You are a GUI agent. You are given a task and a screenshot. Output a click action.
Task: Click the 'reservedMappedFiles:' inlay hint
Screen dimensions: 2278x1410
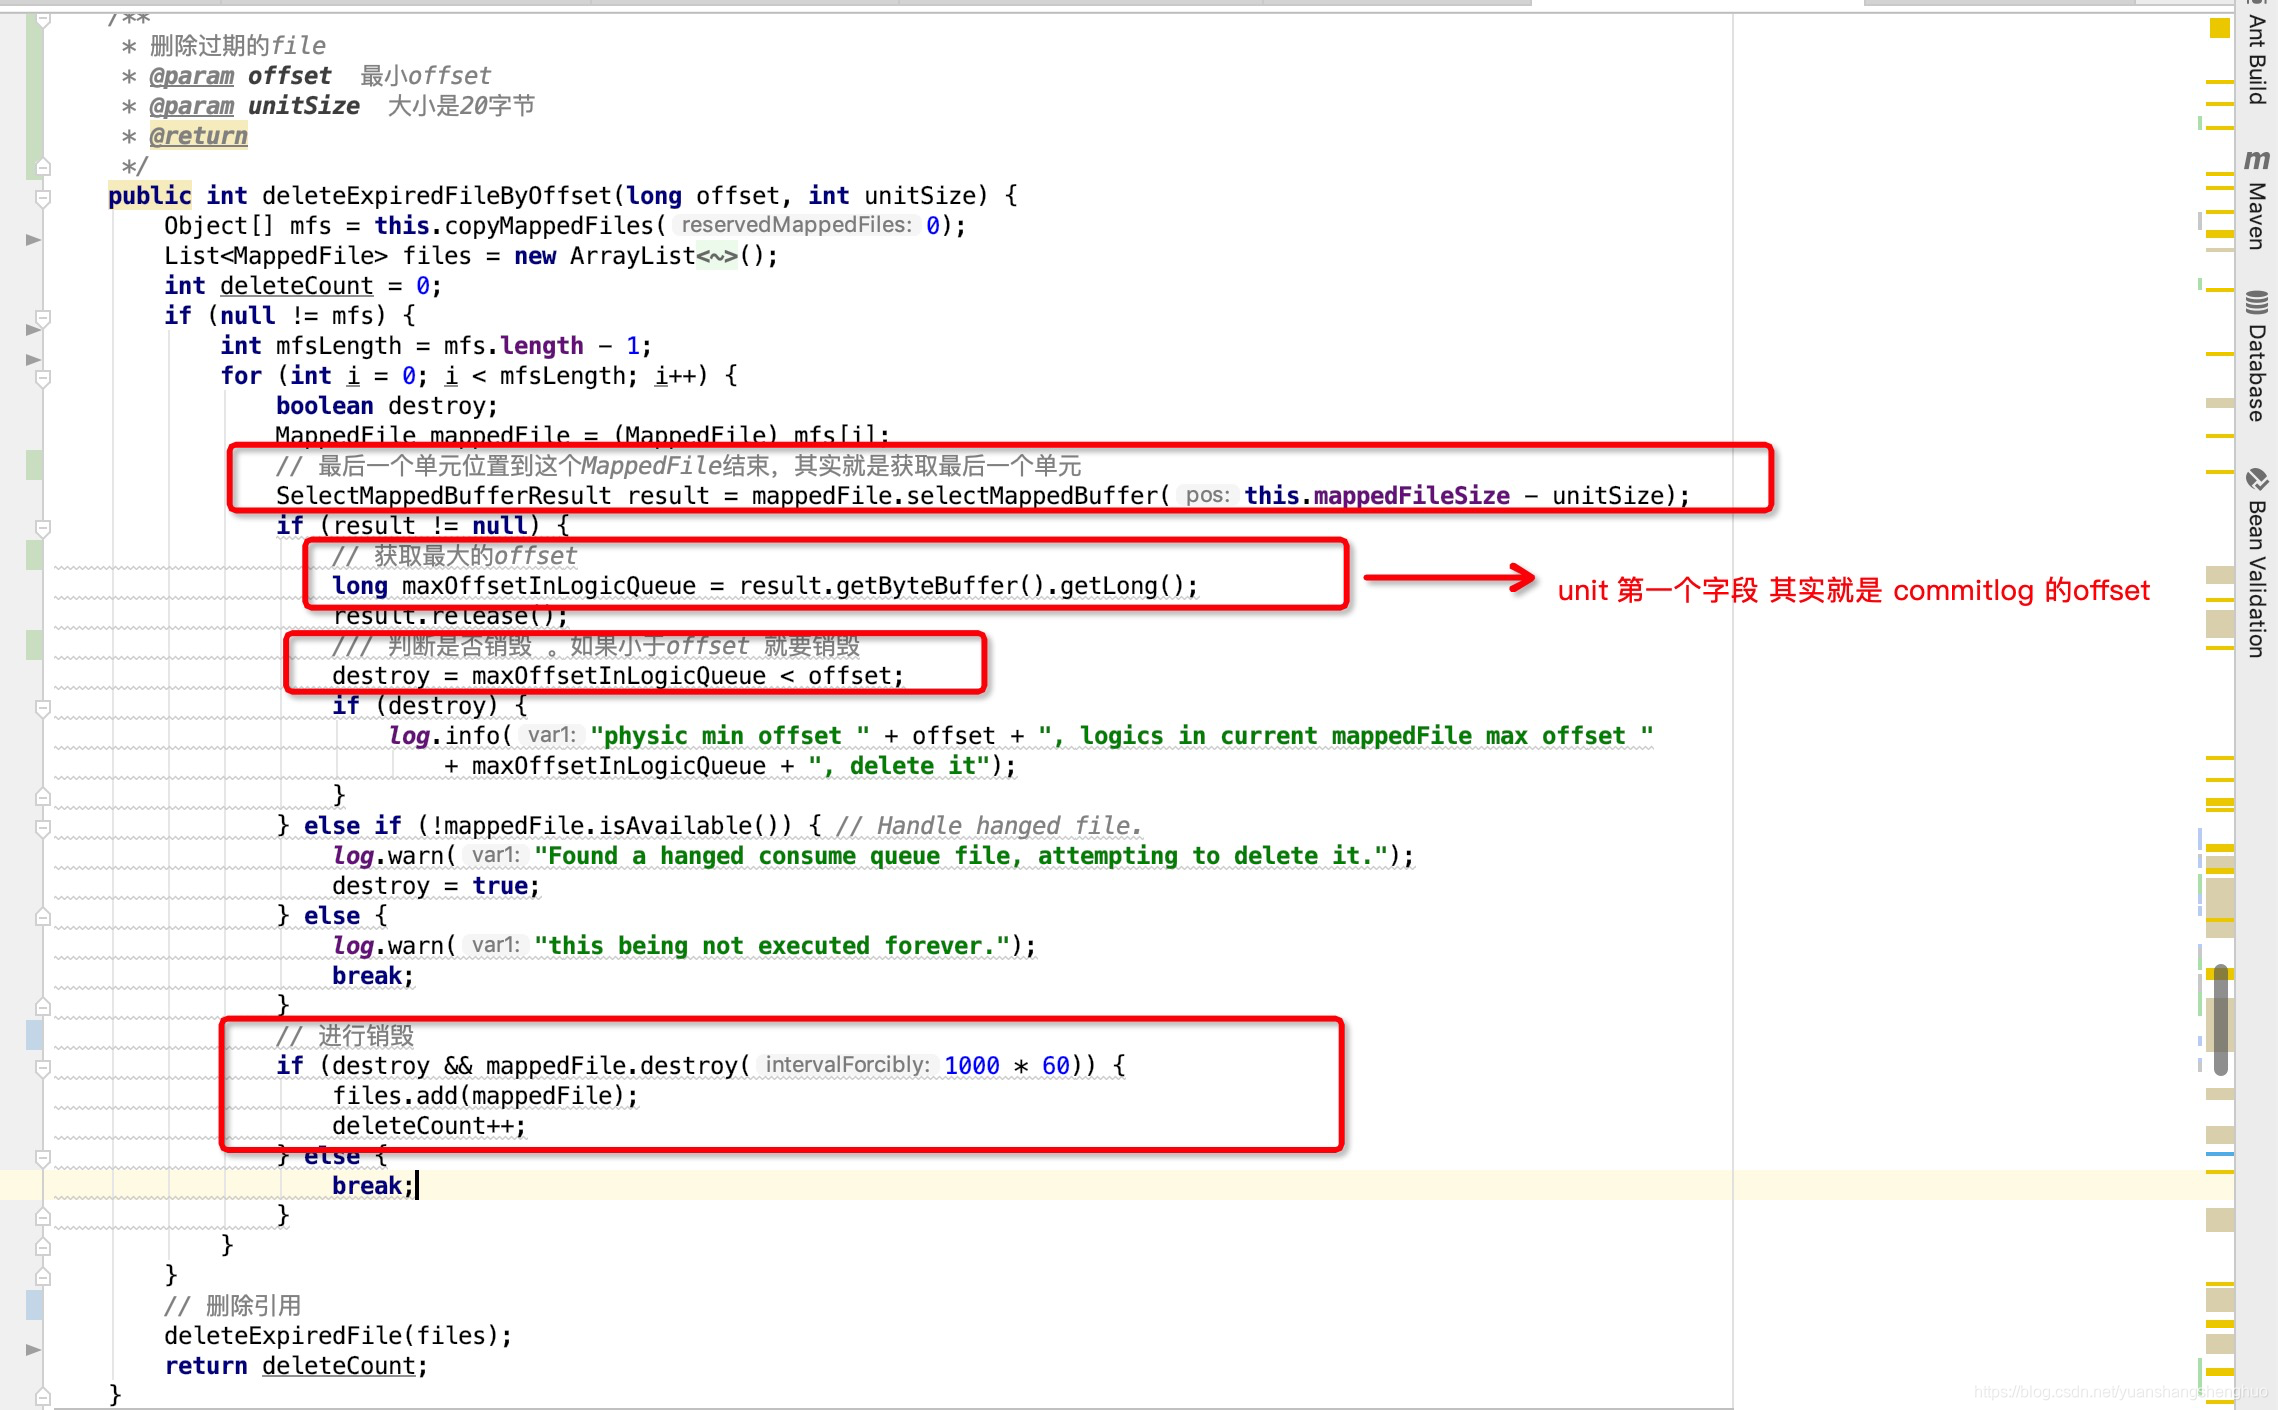coord(796,225)
